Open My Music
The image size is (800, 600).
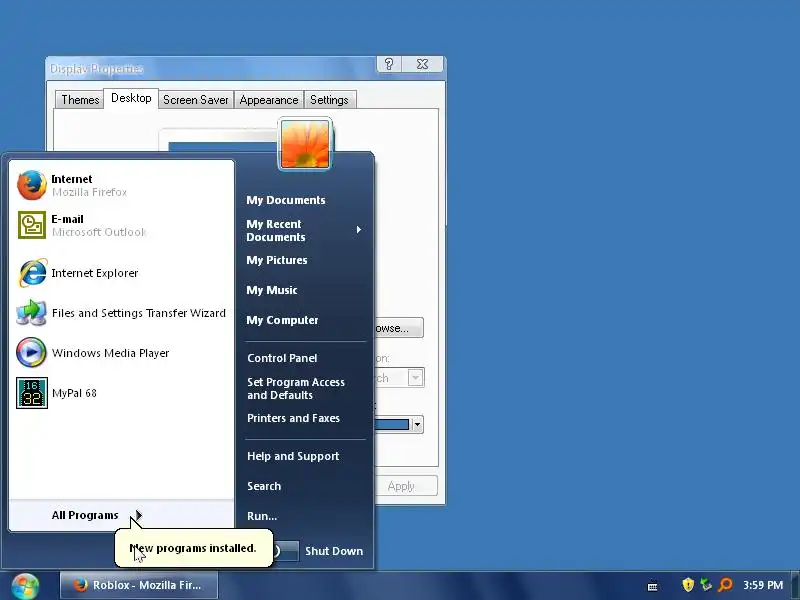point(272,290)
